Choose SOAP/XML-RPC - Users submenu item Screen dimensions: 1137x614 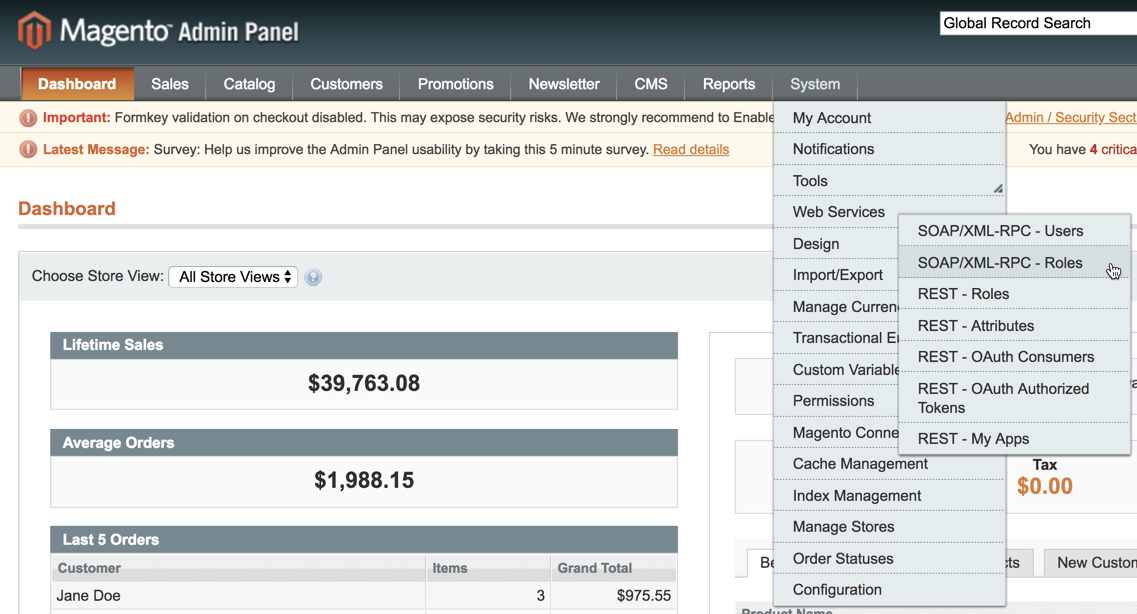[1014, 231]
